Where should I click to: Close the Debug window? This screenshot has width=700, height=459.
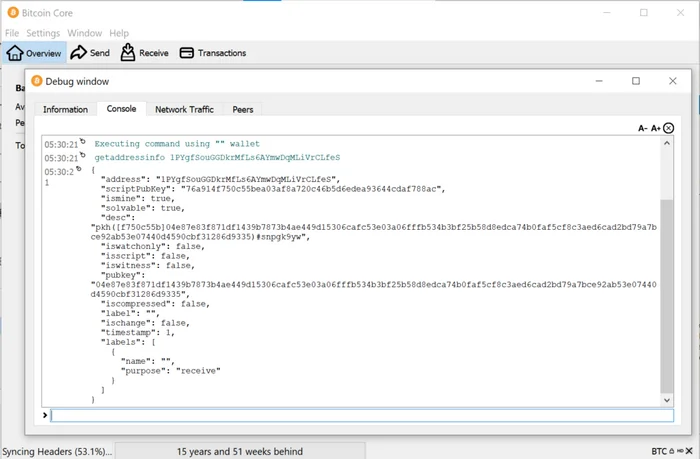(x=673, y=81)
